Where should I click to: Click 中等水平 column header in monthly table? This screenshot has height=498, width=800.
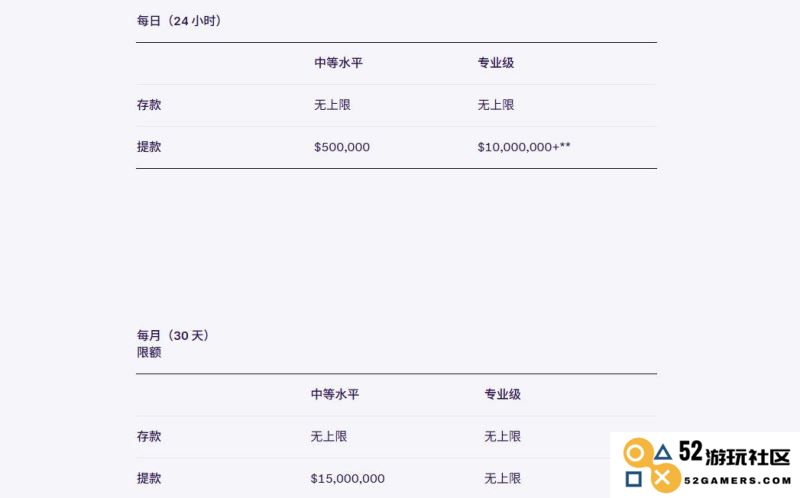[x=335, y=394]
